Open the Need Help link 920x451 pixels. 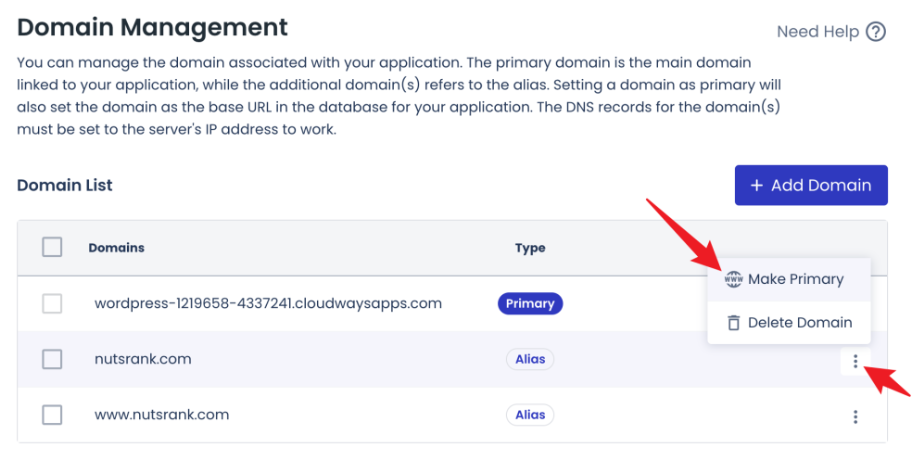(817, 32)
